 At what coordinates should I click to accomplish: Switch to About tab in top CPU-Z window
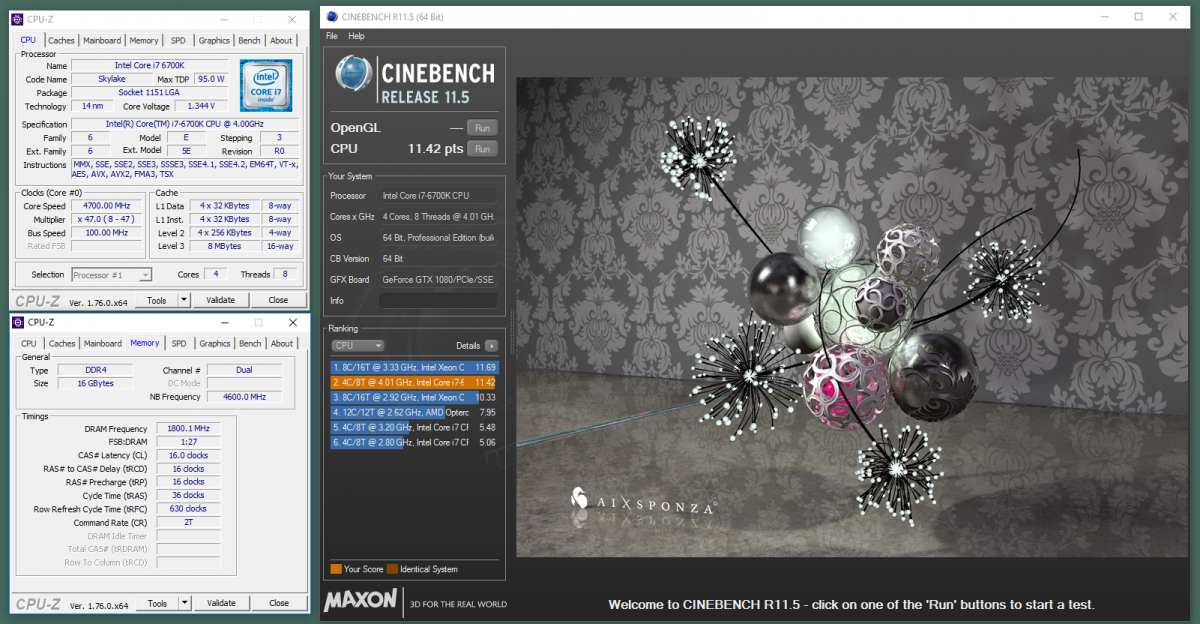click(281, 41)
